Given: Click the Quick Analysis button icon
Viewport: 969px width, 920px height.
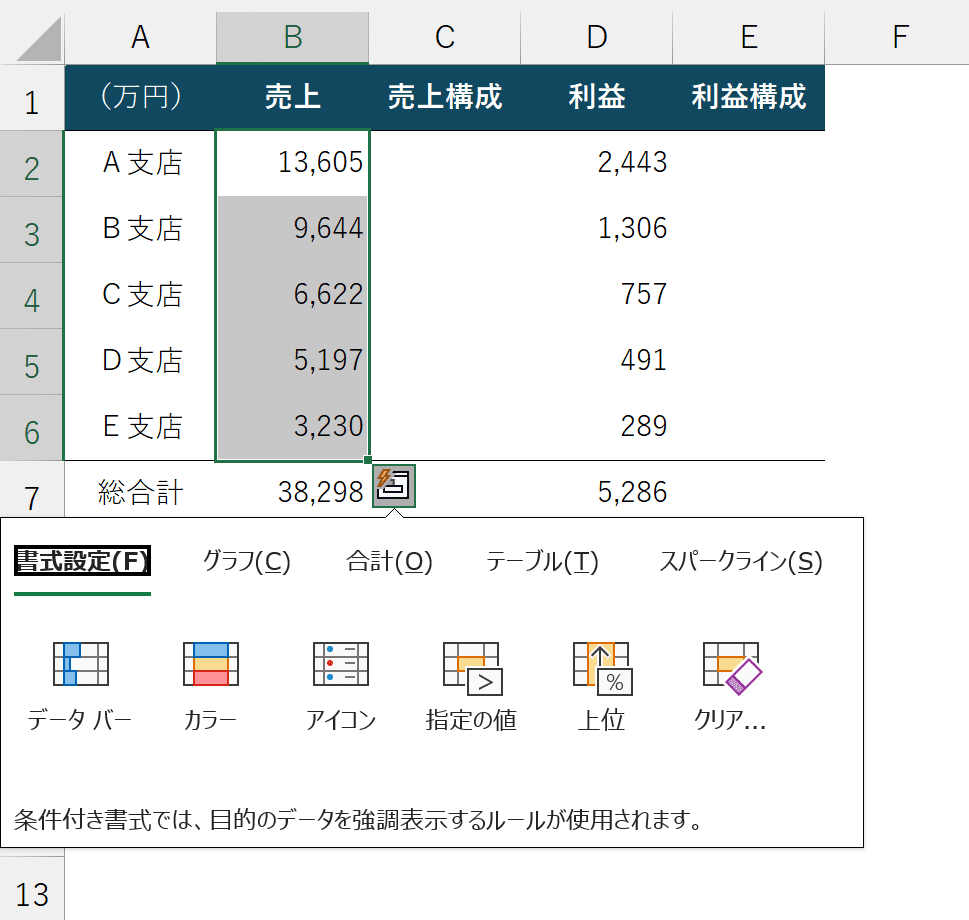Looking at the screenshot, I should pyautogui.click(x=394, y=486).
